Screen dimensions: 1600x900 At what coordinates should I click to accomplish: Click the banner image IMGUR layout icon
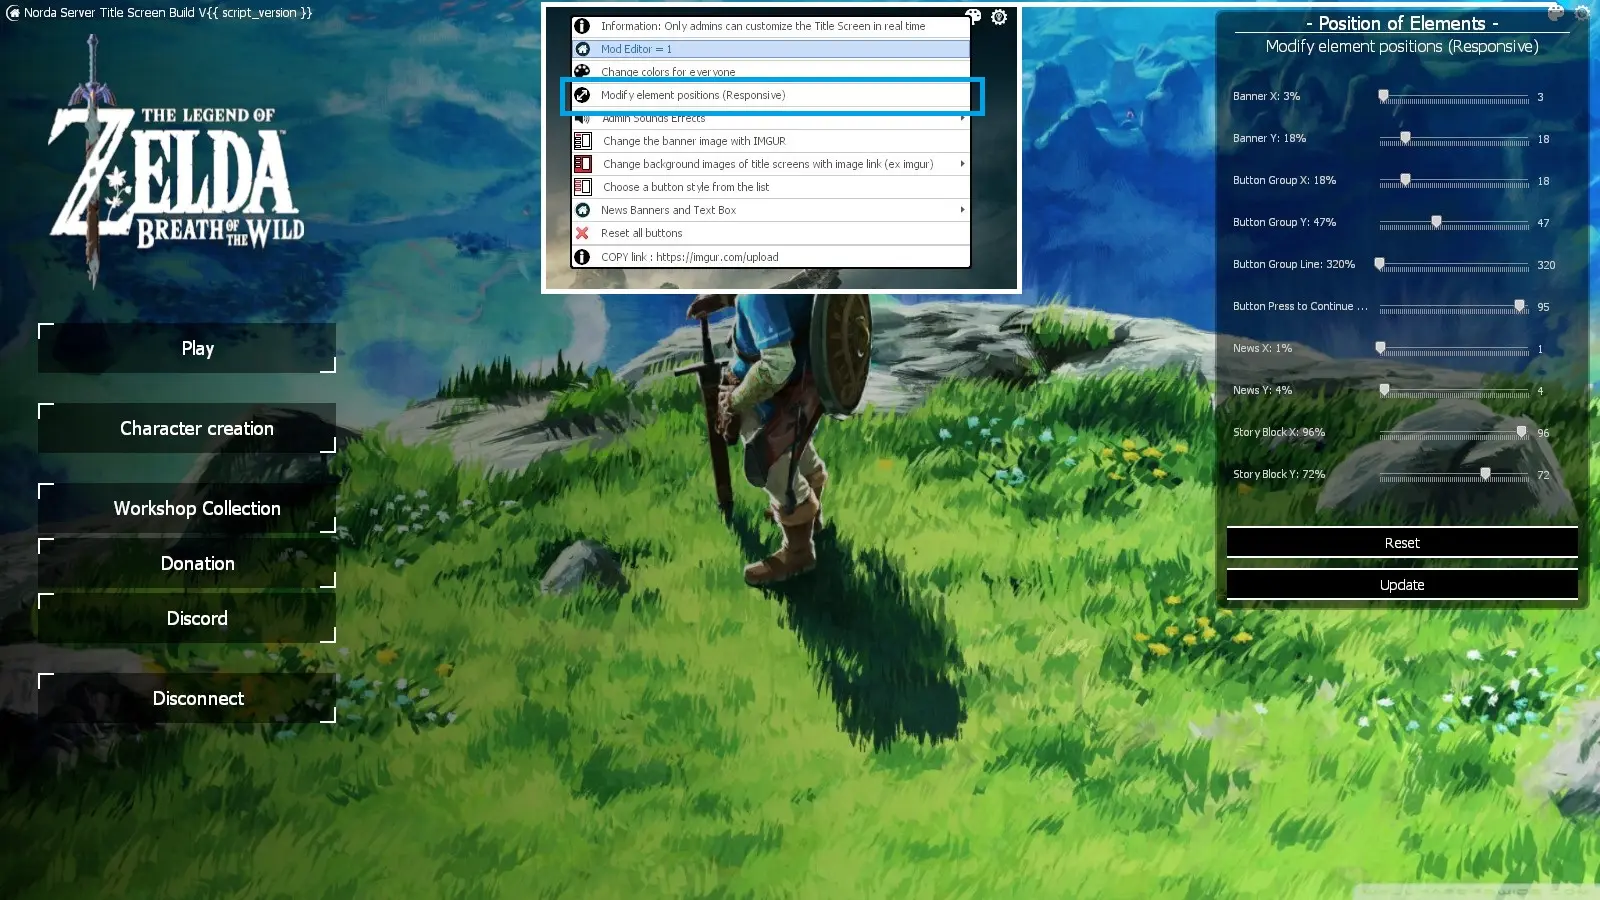(x=583, y=141)
